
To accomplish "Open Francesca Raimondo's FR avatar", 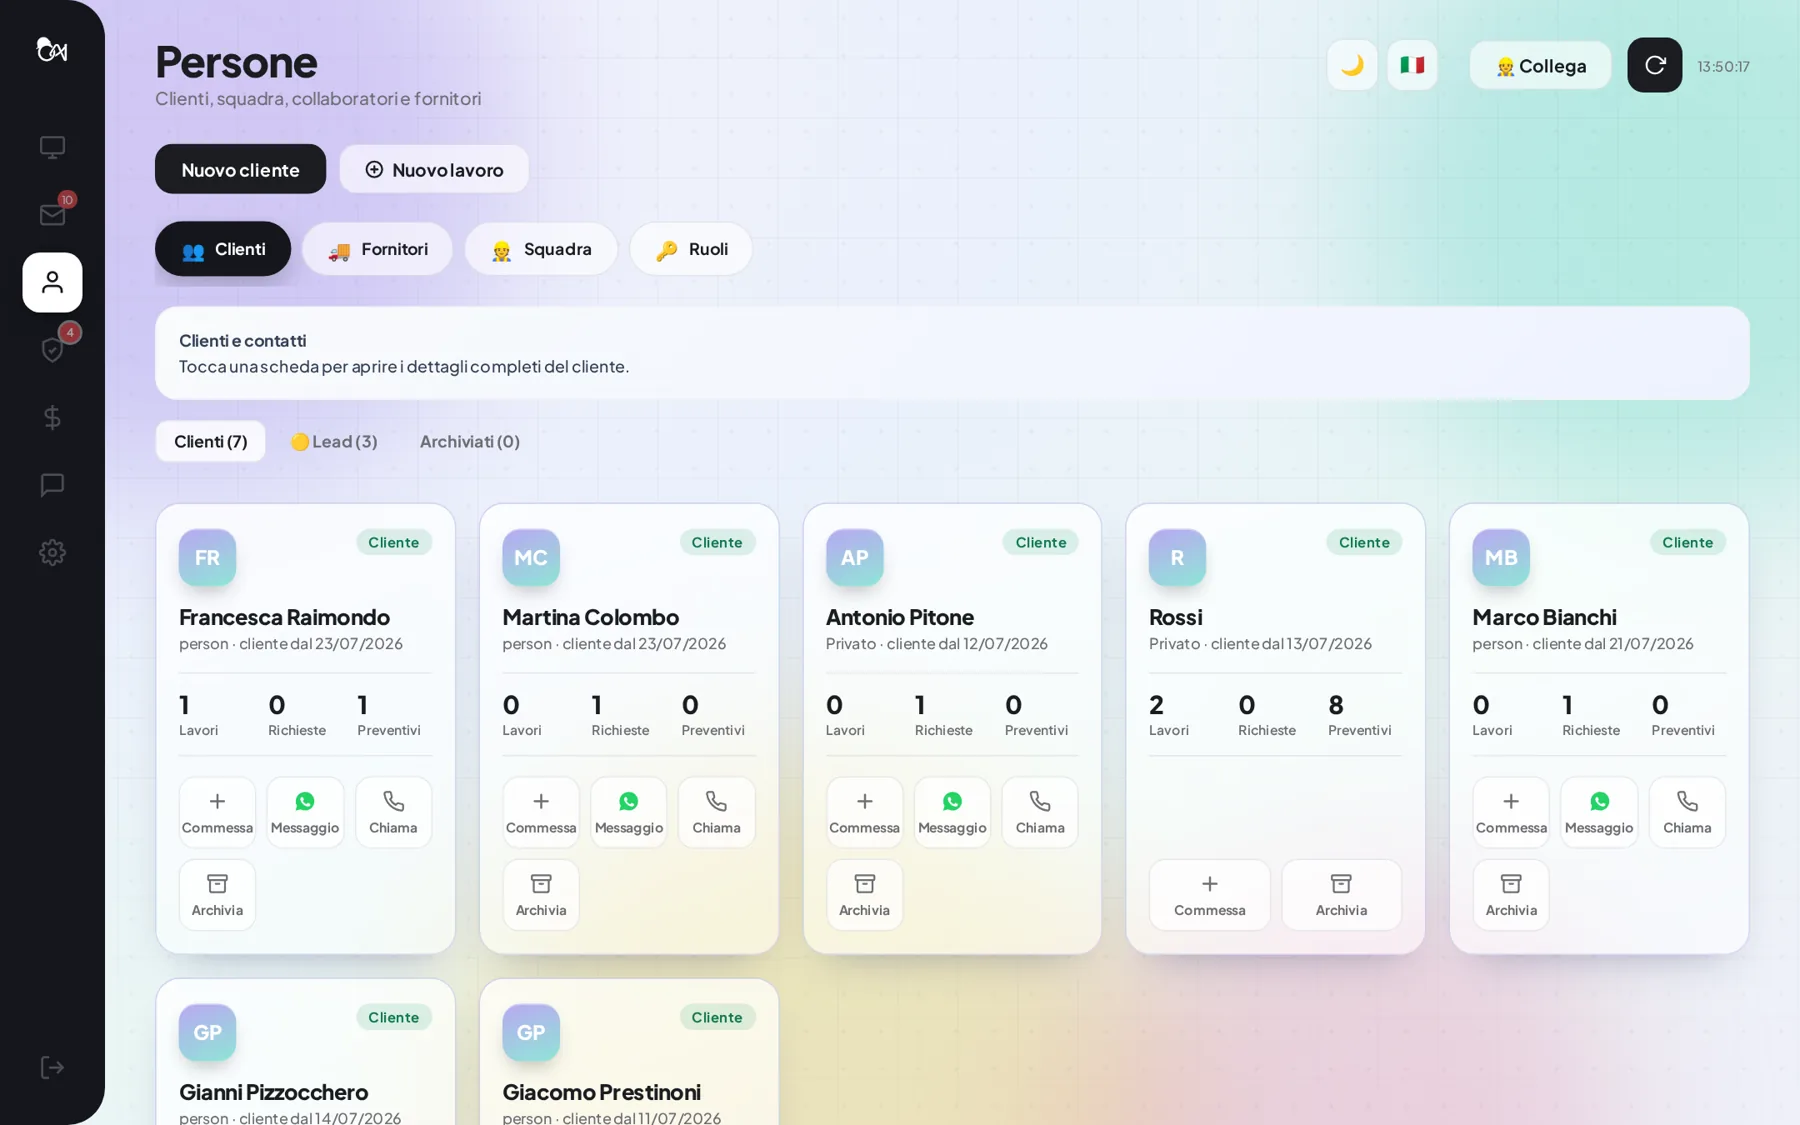I will point(207,557).
